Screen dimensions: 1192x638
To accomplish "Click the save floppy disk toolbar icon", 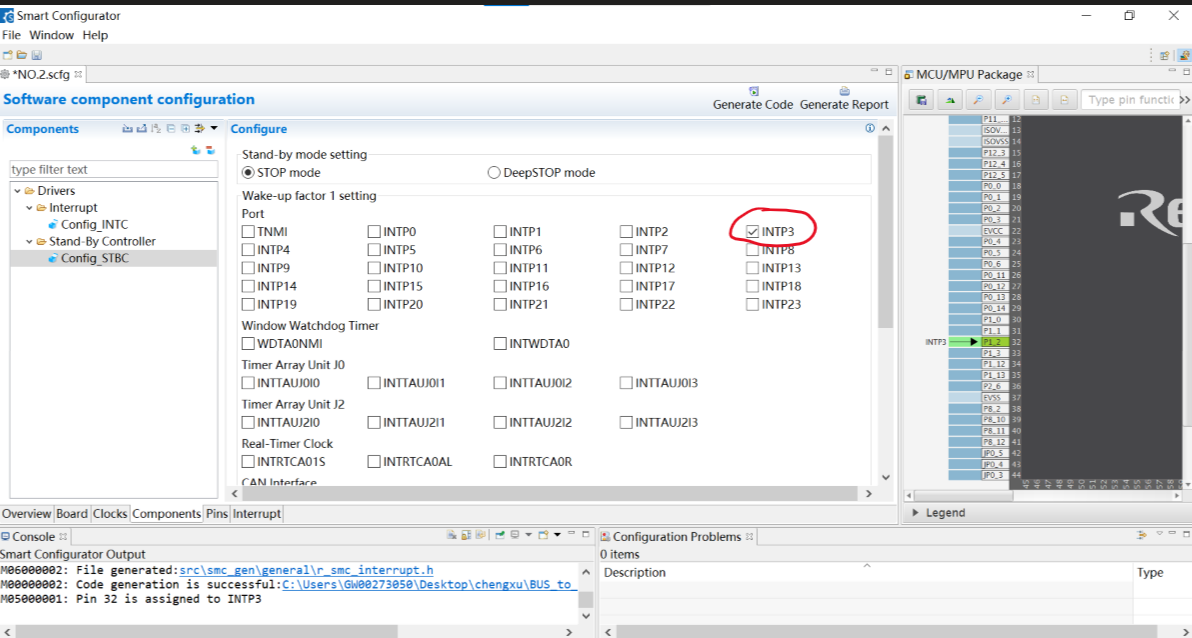I will [36, 55].
